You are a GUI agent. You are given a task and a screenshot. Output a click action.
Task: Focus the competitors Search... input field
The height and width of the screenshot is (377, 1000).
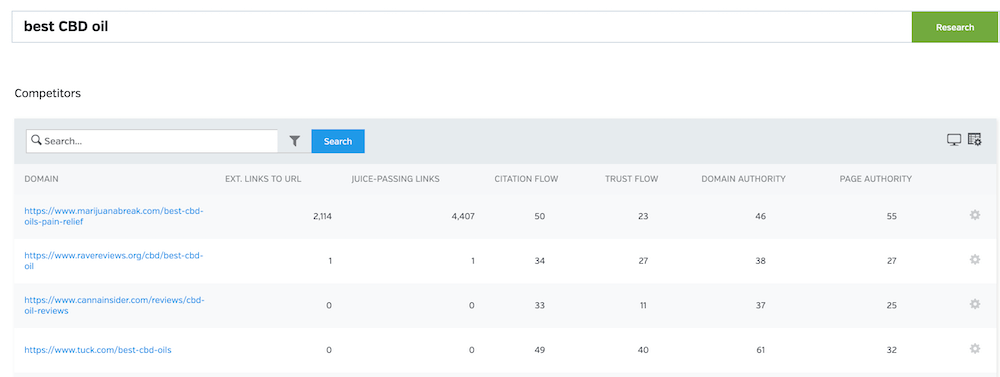click(x=152, y=141)
